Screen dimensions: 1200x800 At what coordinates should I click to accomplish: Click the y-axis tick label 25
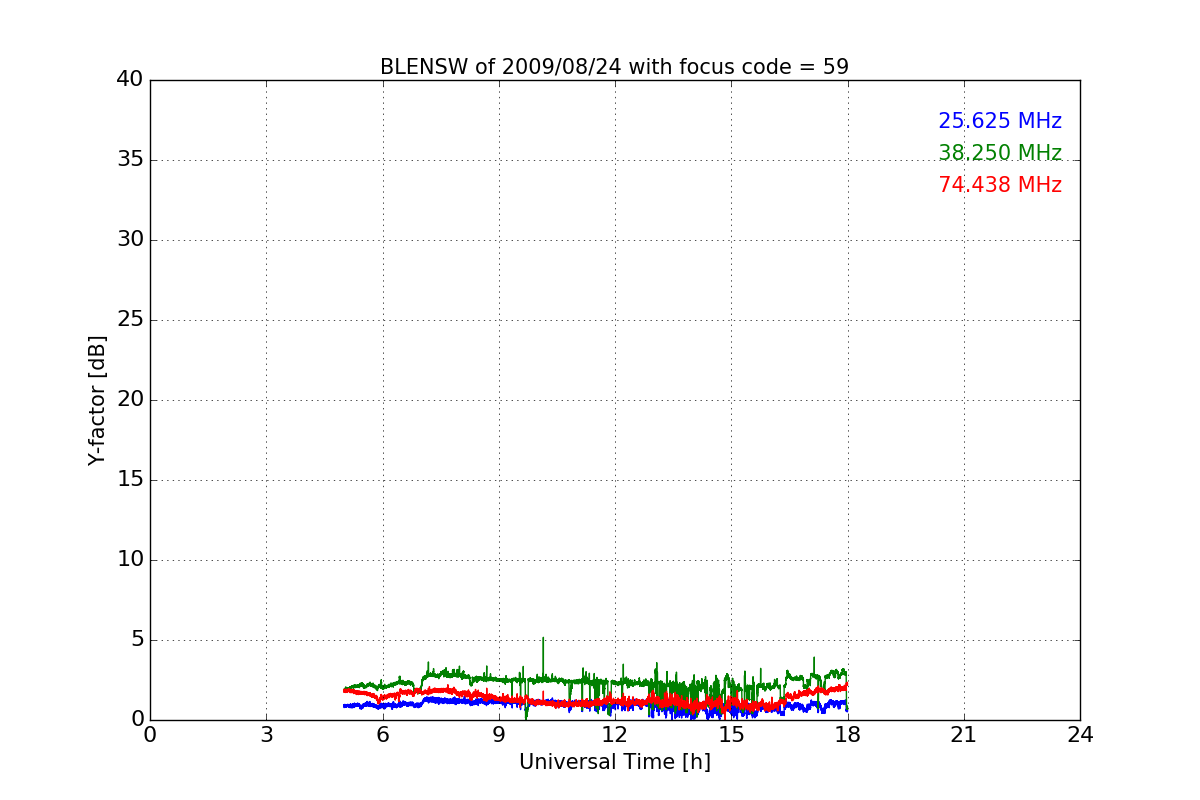tap(130, 319)
